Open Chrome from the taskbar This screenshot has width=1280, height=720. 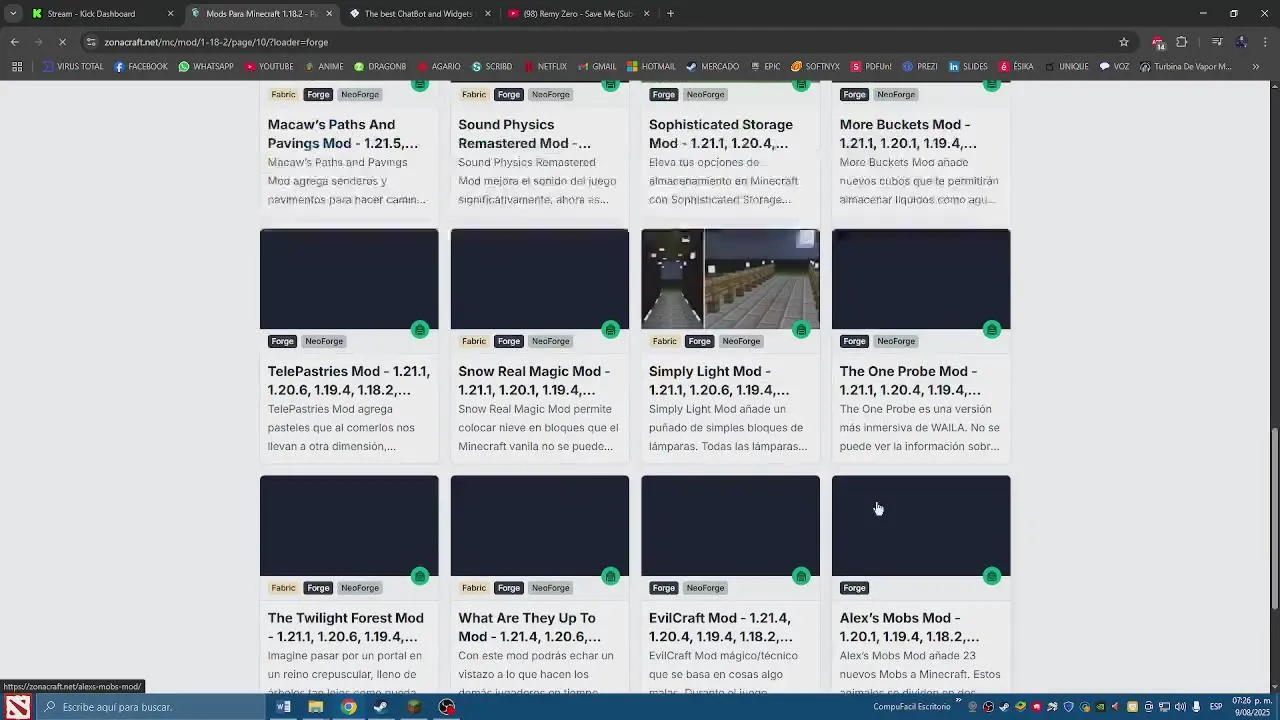coord(348,707)
